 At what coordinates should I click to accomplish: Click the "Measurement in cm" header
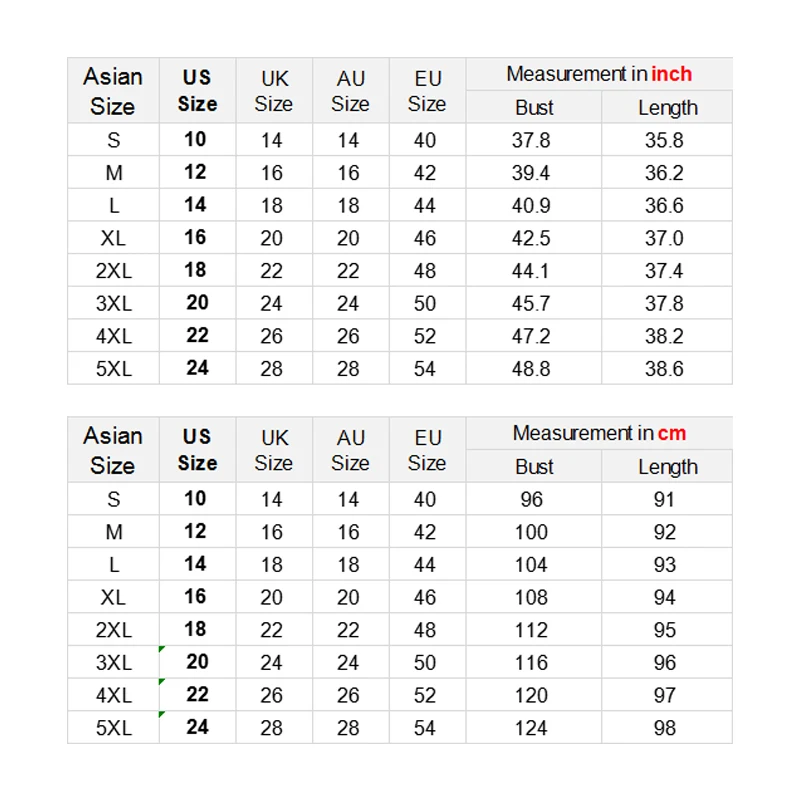(598, 433)
